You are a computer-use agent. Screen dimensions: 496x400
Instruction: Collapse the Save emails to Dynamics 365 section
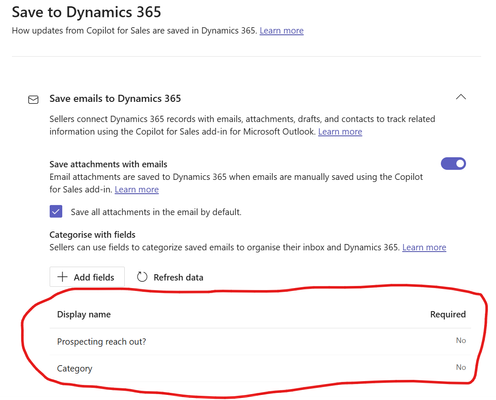[461, 97]
